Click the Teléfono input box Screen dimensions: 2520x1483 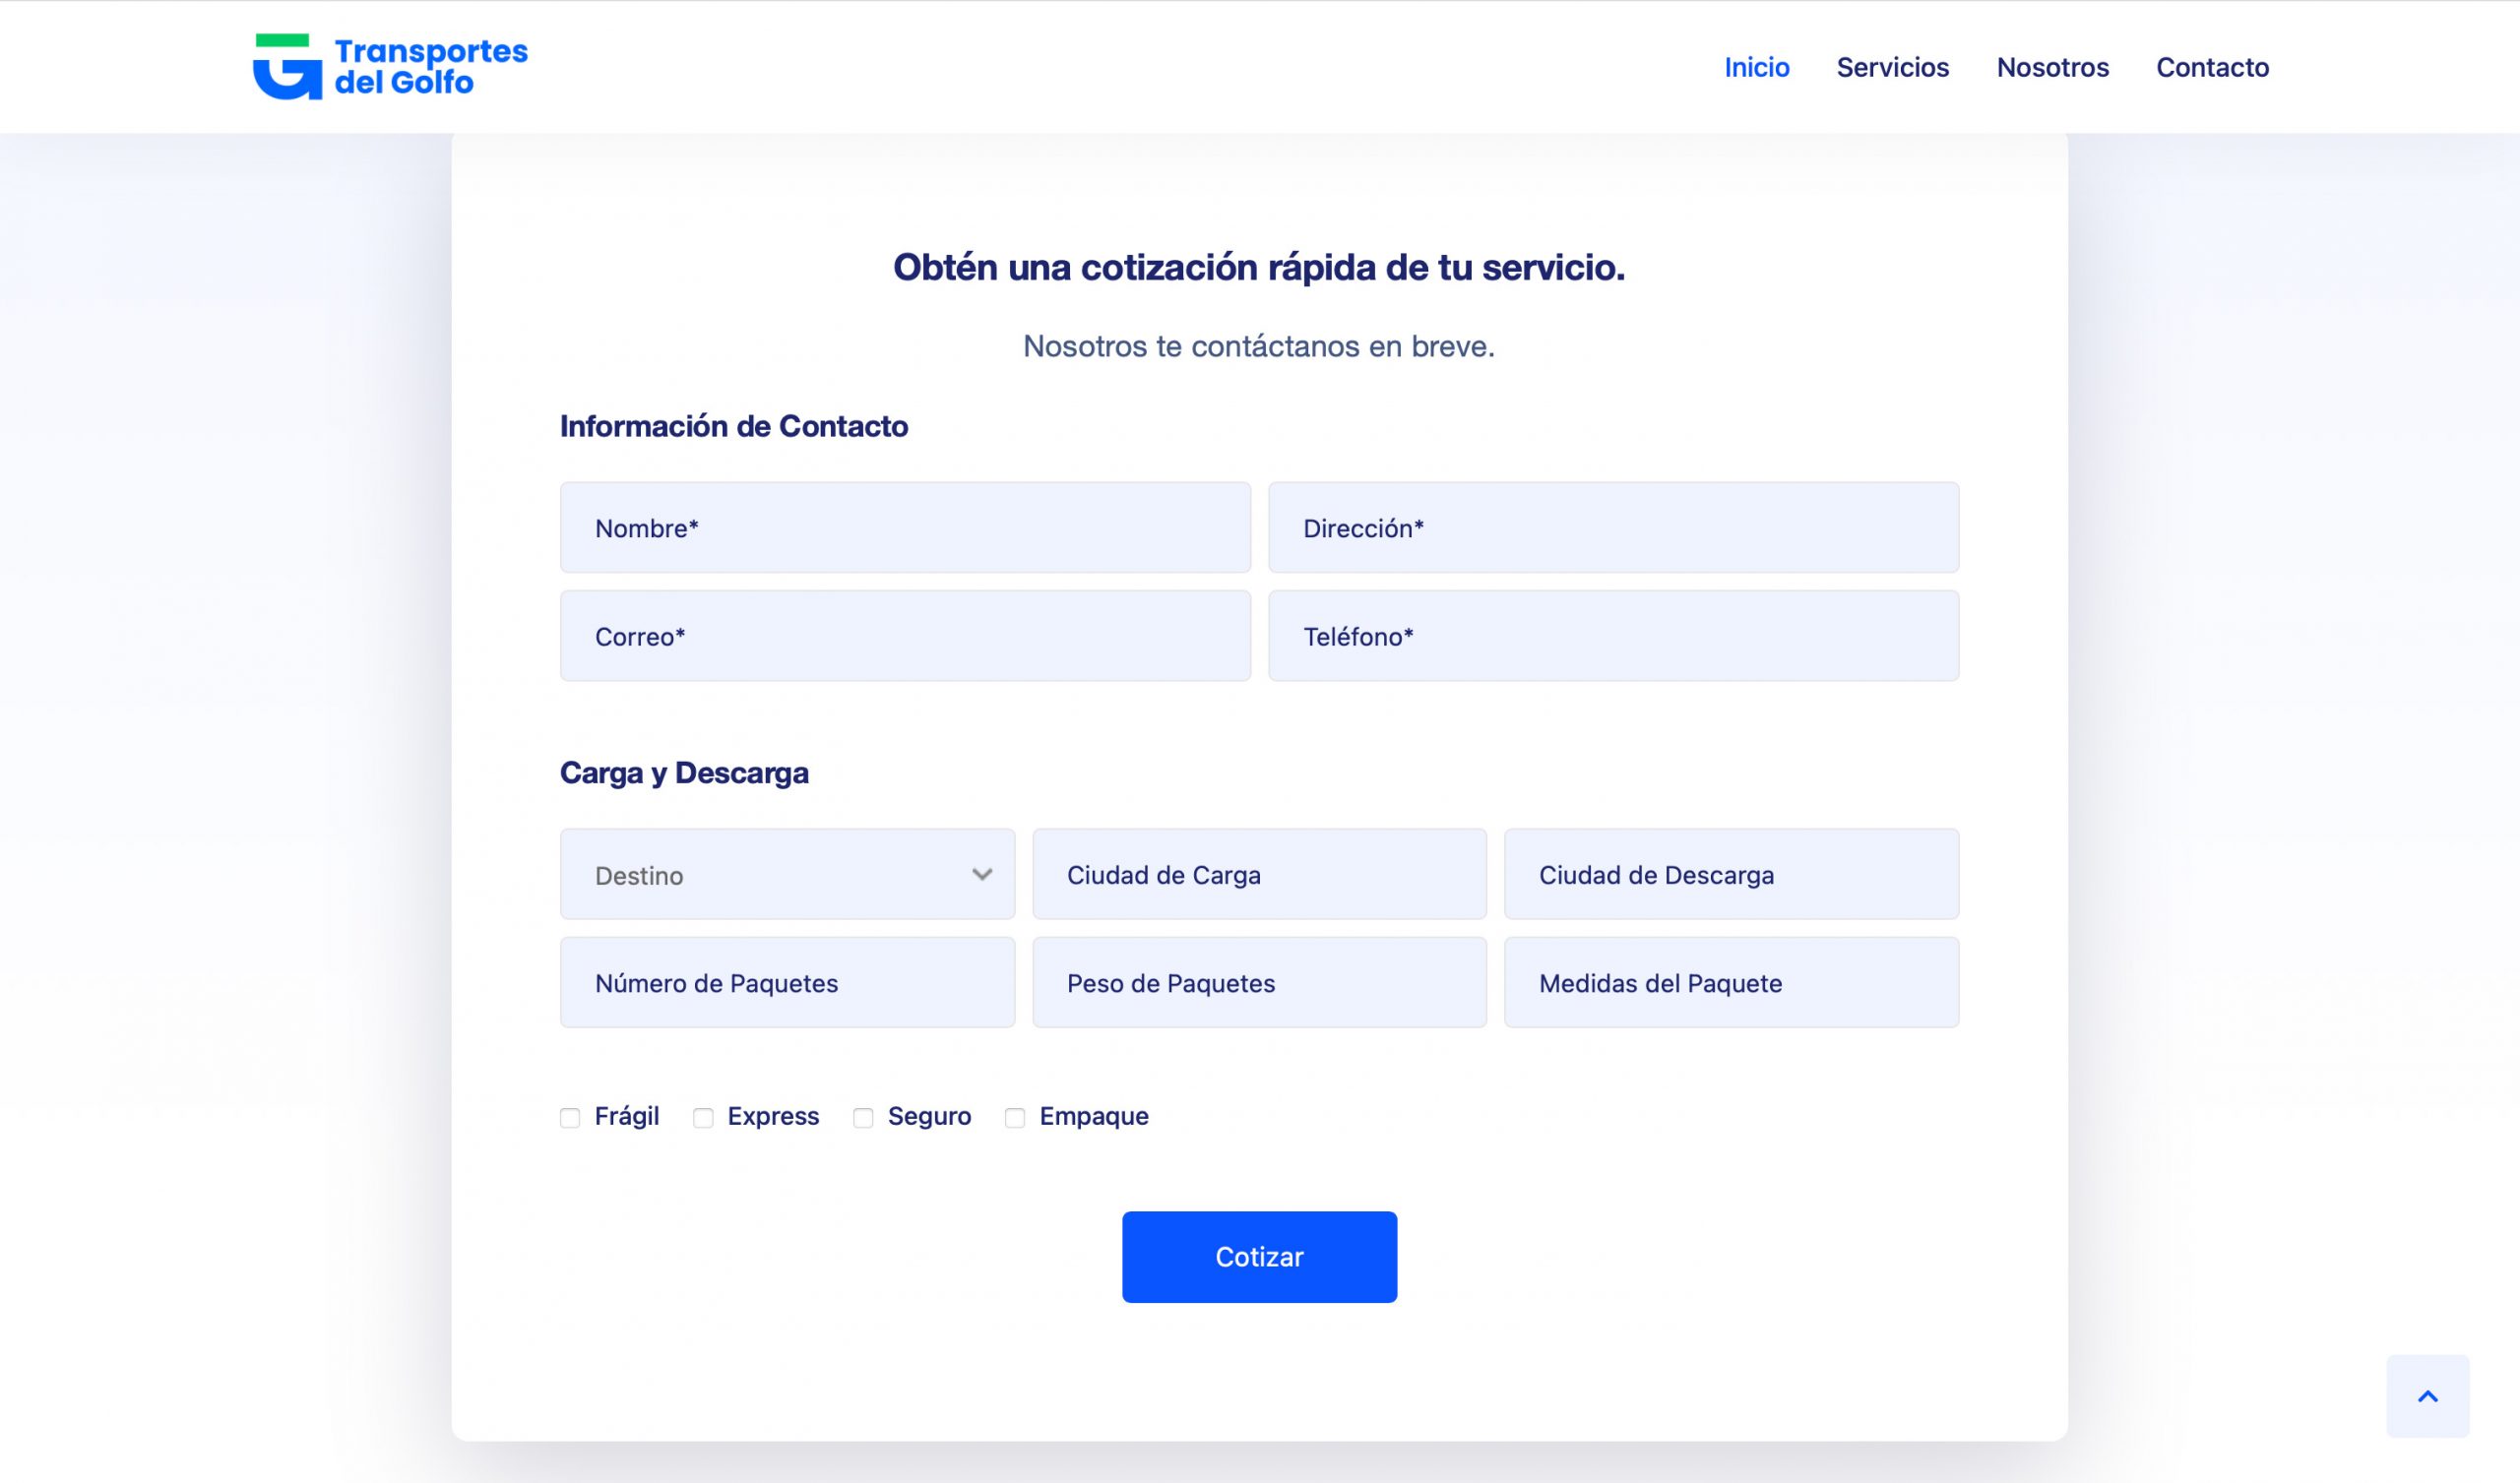pyautogui.click(x=1613, y=636)
